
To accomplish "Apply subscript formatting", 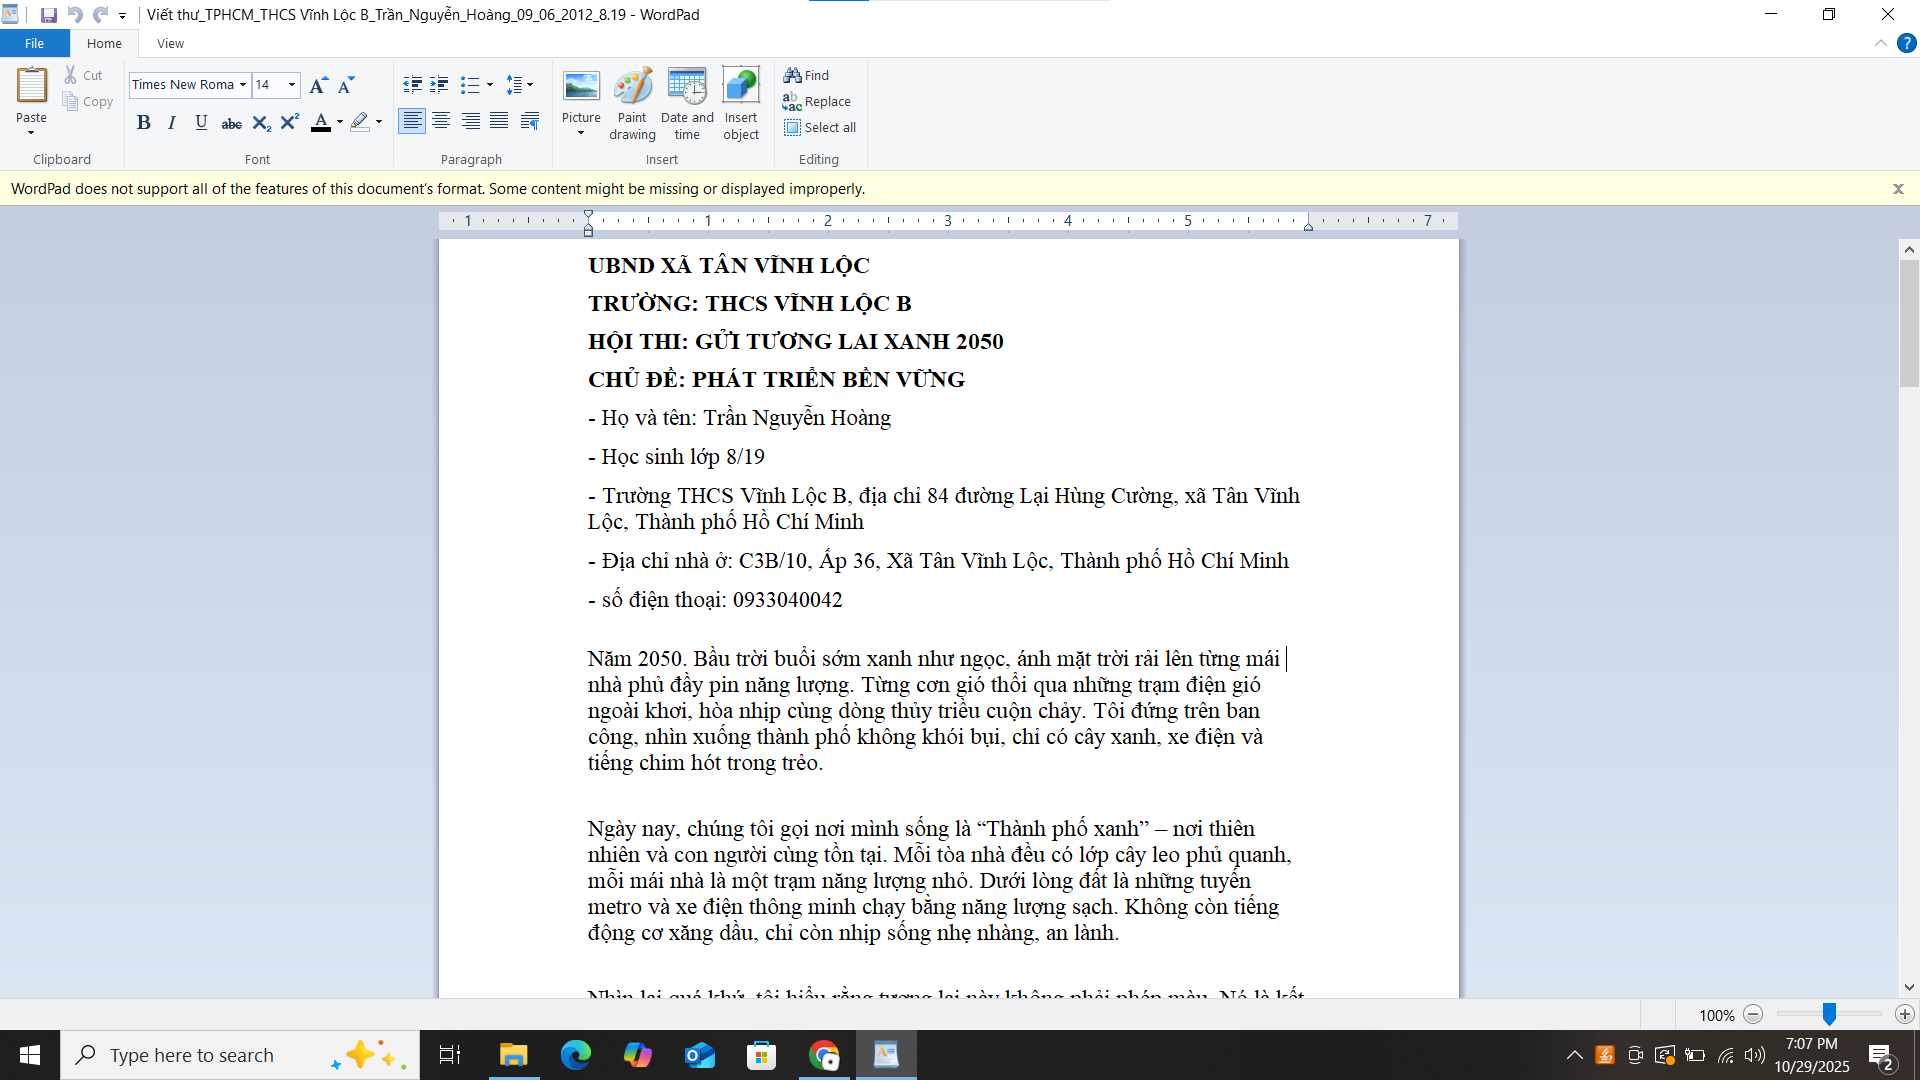I will [261, 123].
